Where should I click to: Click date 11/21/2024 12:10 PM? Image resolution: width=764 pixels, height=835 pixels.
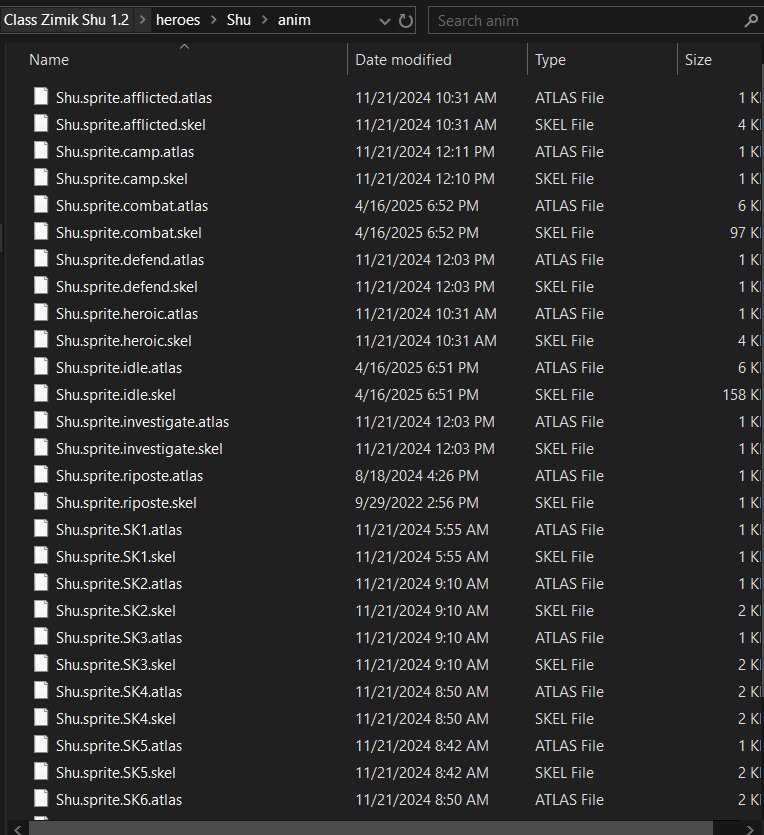click(x=425, y=179)
